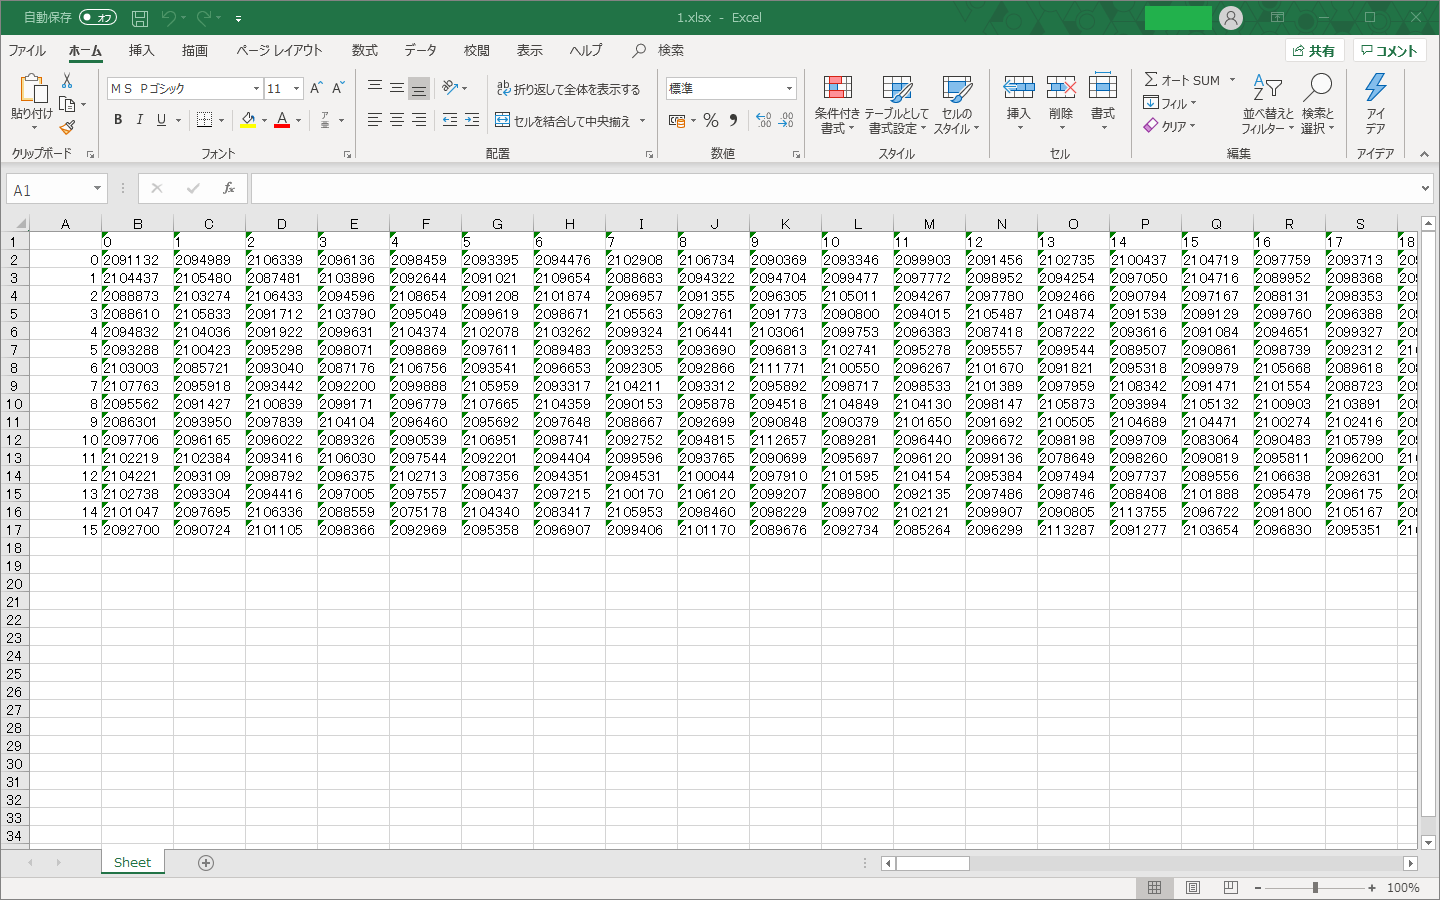Open 並べ替えとフィルター sort and filter
This screenshot has width=1440, height=900.
[x=1268, y=104]
